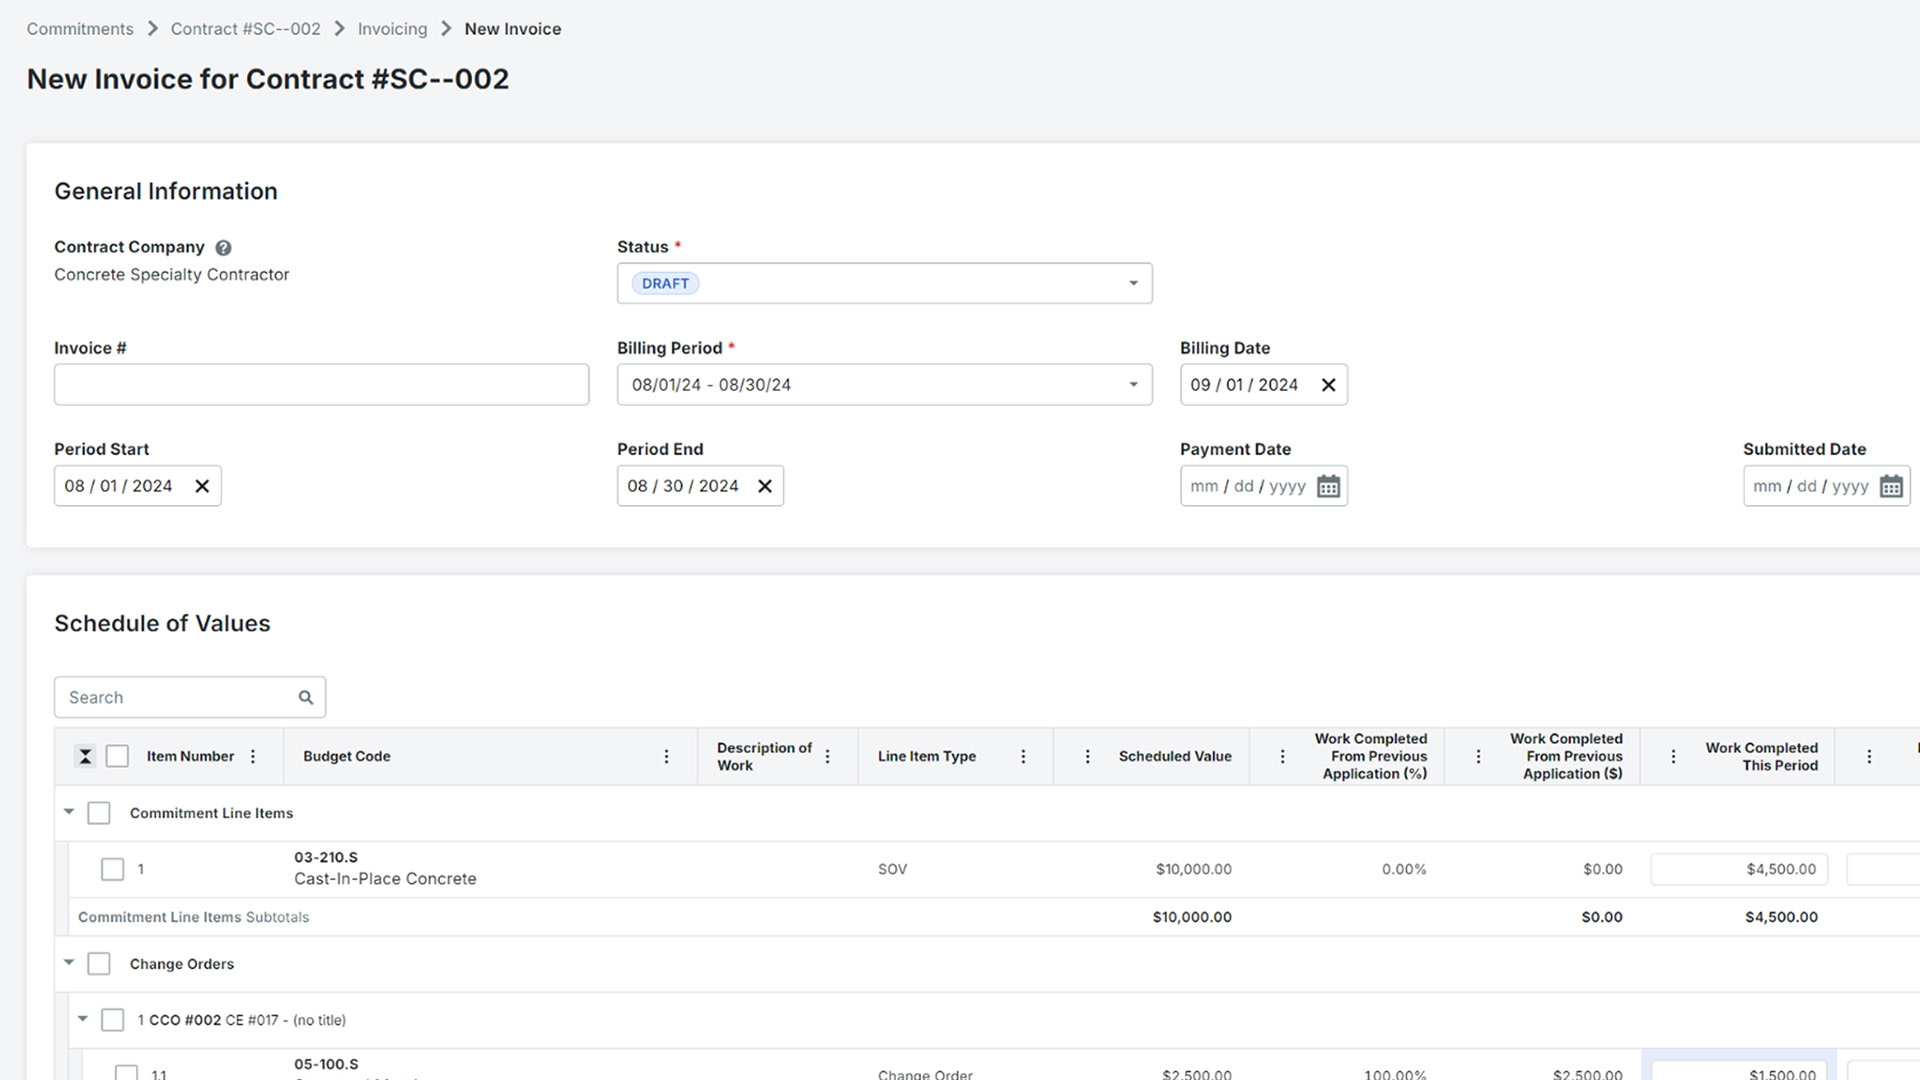Click the three-dot menu icon for Scheduled Value column

pyautogui.click(x=1278, y=756)
